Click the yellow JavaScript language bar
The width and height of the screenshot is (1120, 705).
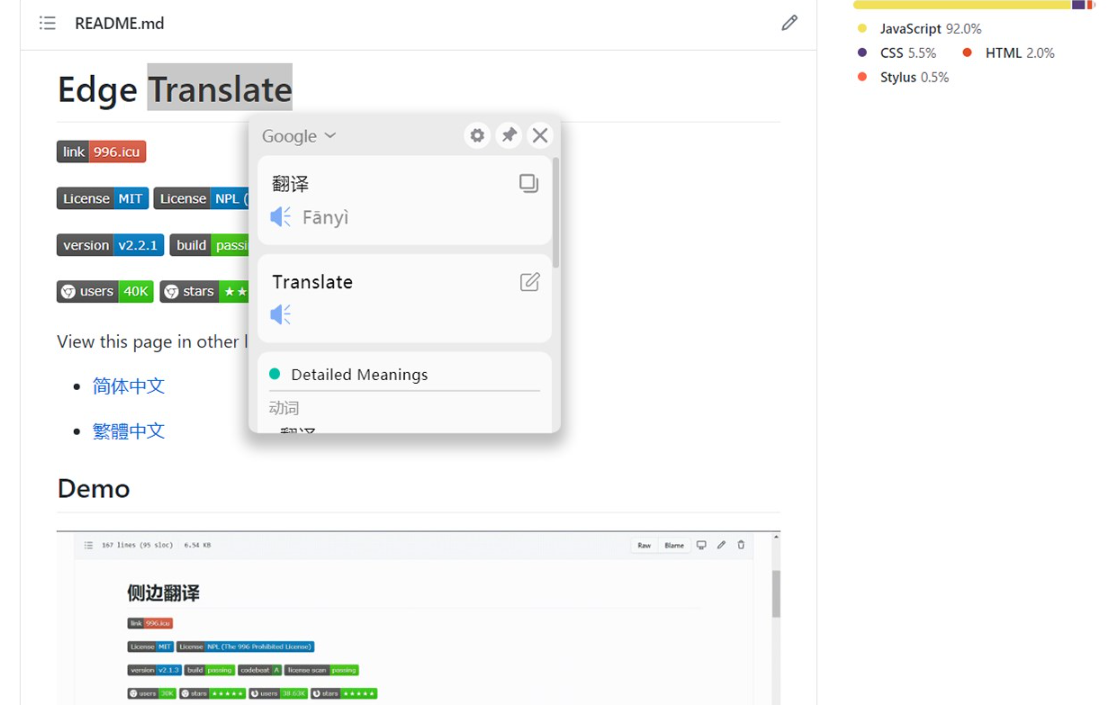point(962,5)
